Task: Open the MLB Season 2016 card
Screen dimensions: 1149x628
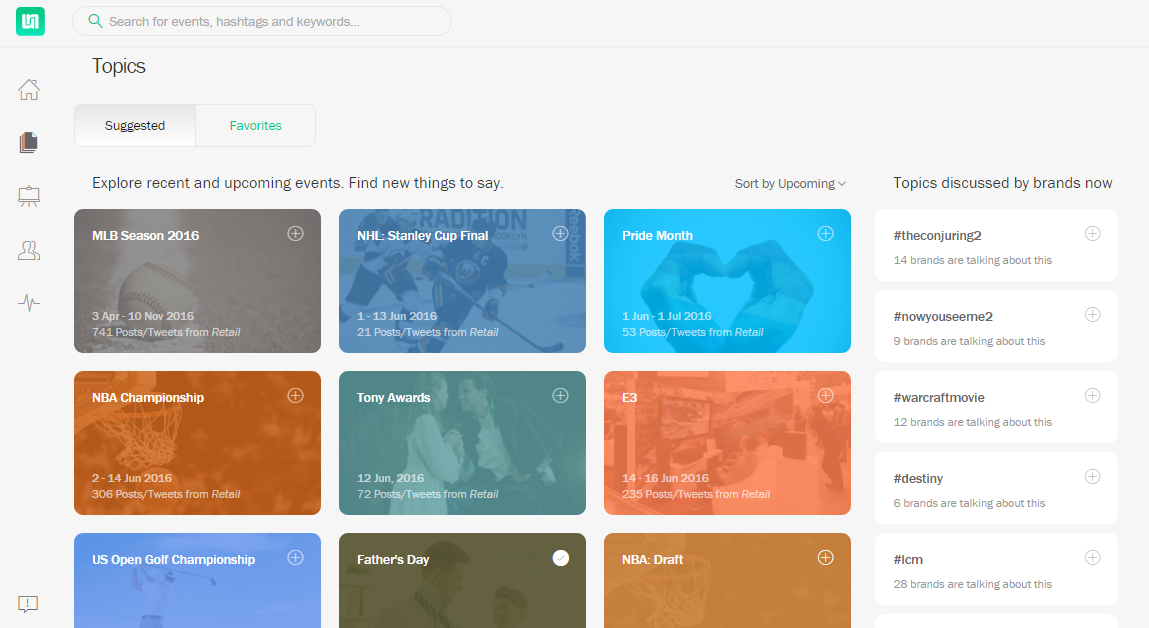Action: [x=197, y=281]
